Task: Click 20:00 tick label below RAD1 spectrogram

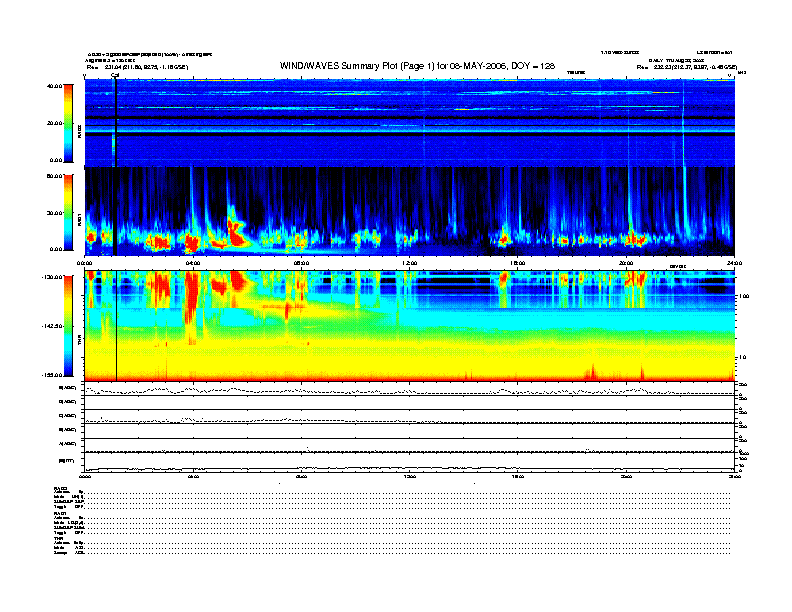Action: point(626,263)
